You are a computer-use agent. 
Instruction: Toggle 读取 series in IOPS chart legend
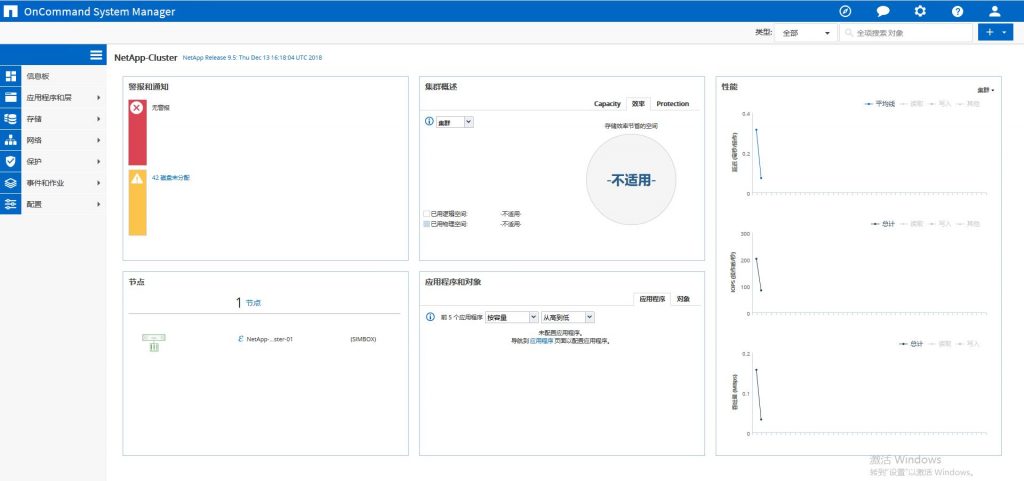(x=912, y=224)
